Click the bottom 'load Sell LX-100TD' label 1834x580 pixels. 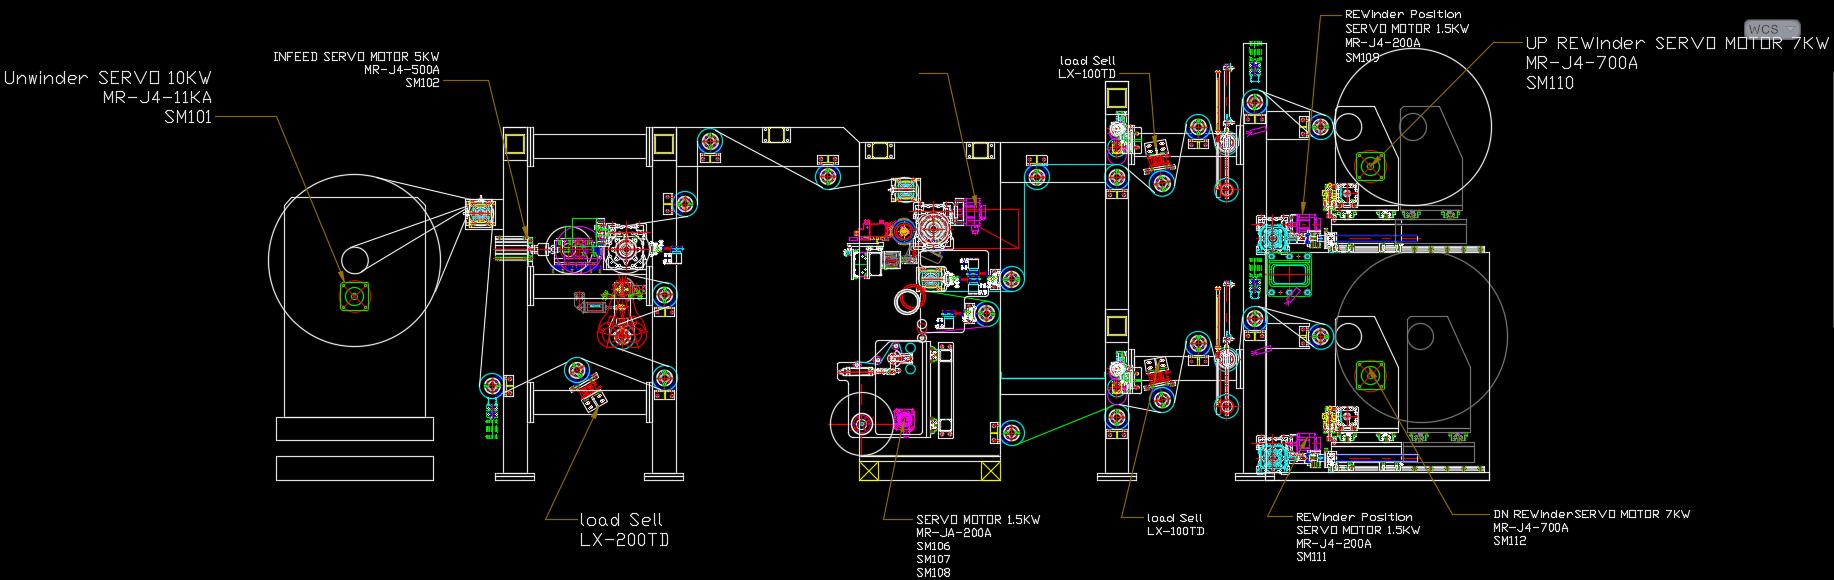pos(1175,524)
